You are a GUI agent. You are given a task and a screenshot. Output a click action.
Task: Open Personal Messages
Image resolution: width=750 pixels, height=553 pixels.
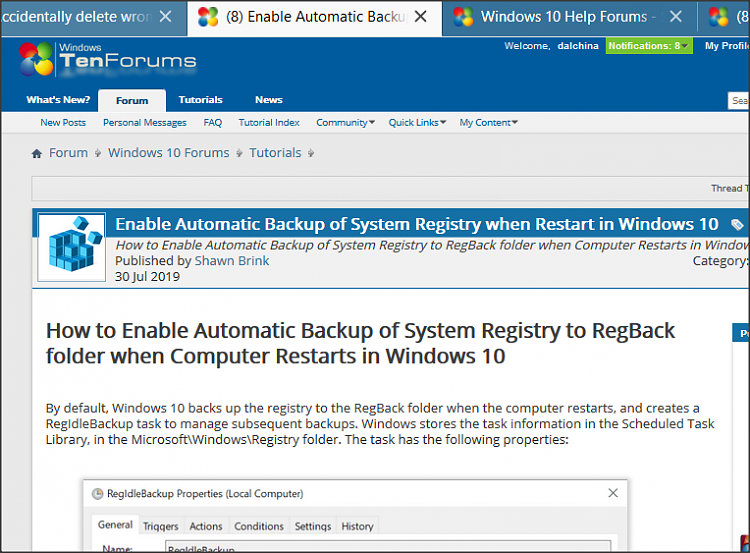(x=145, y=122)
